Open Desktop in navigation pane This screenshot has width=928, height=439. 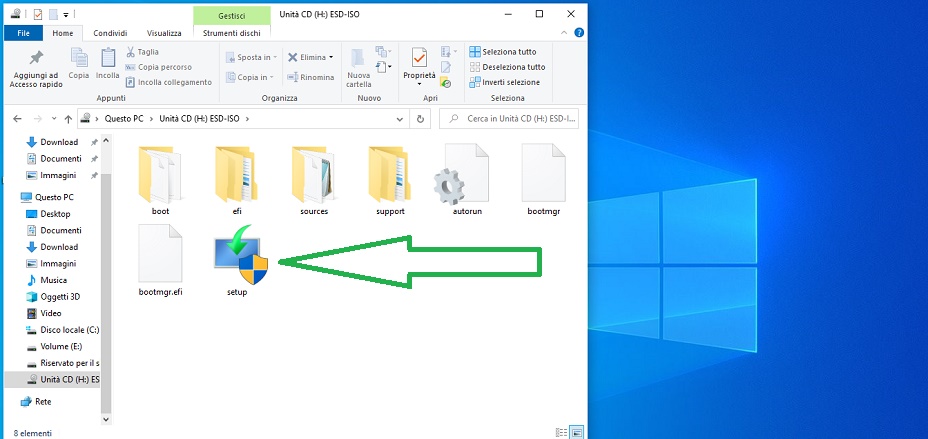click(55, 214)
